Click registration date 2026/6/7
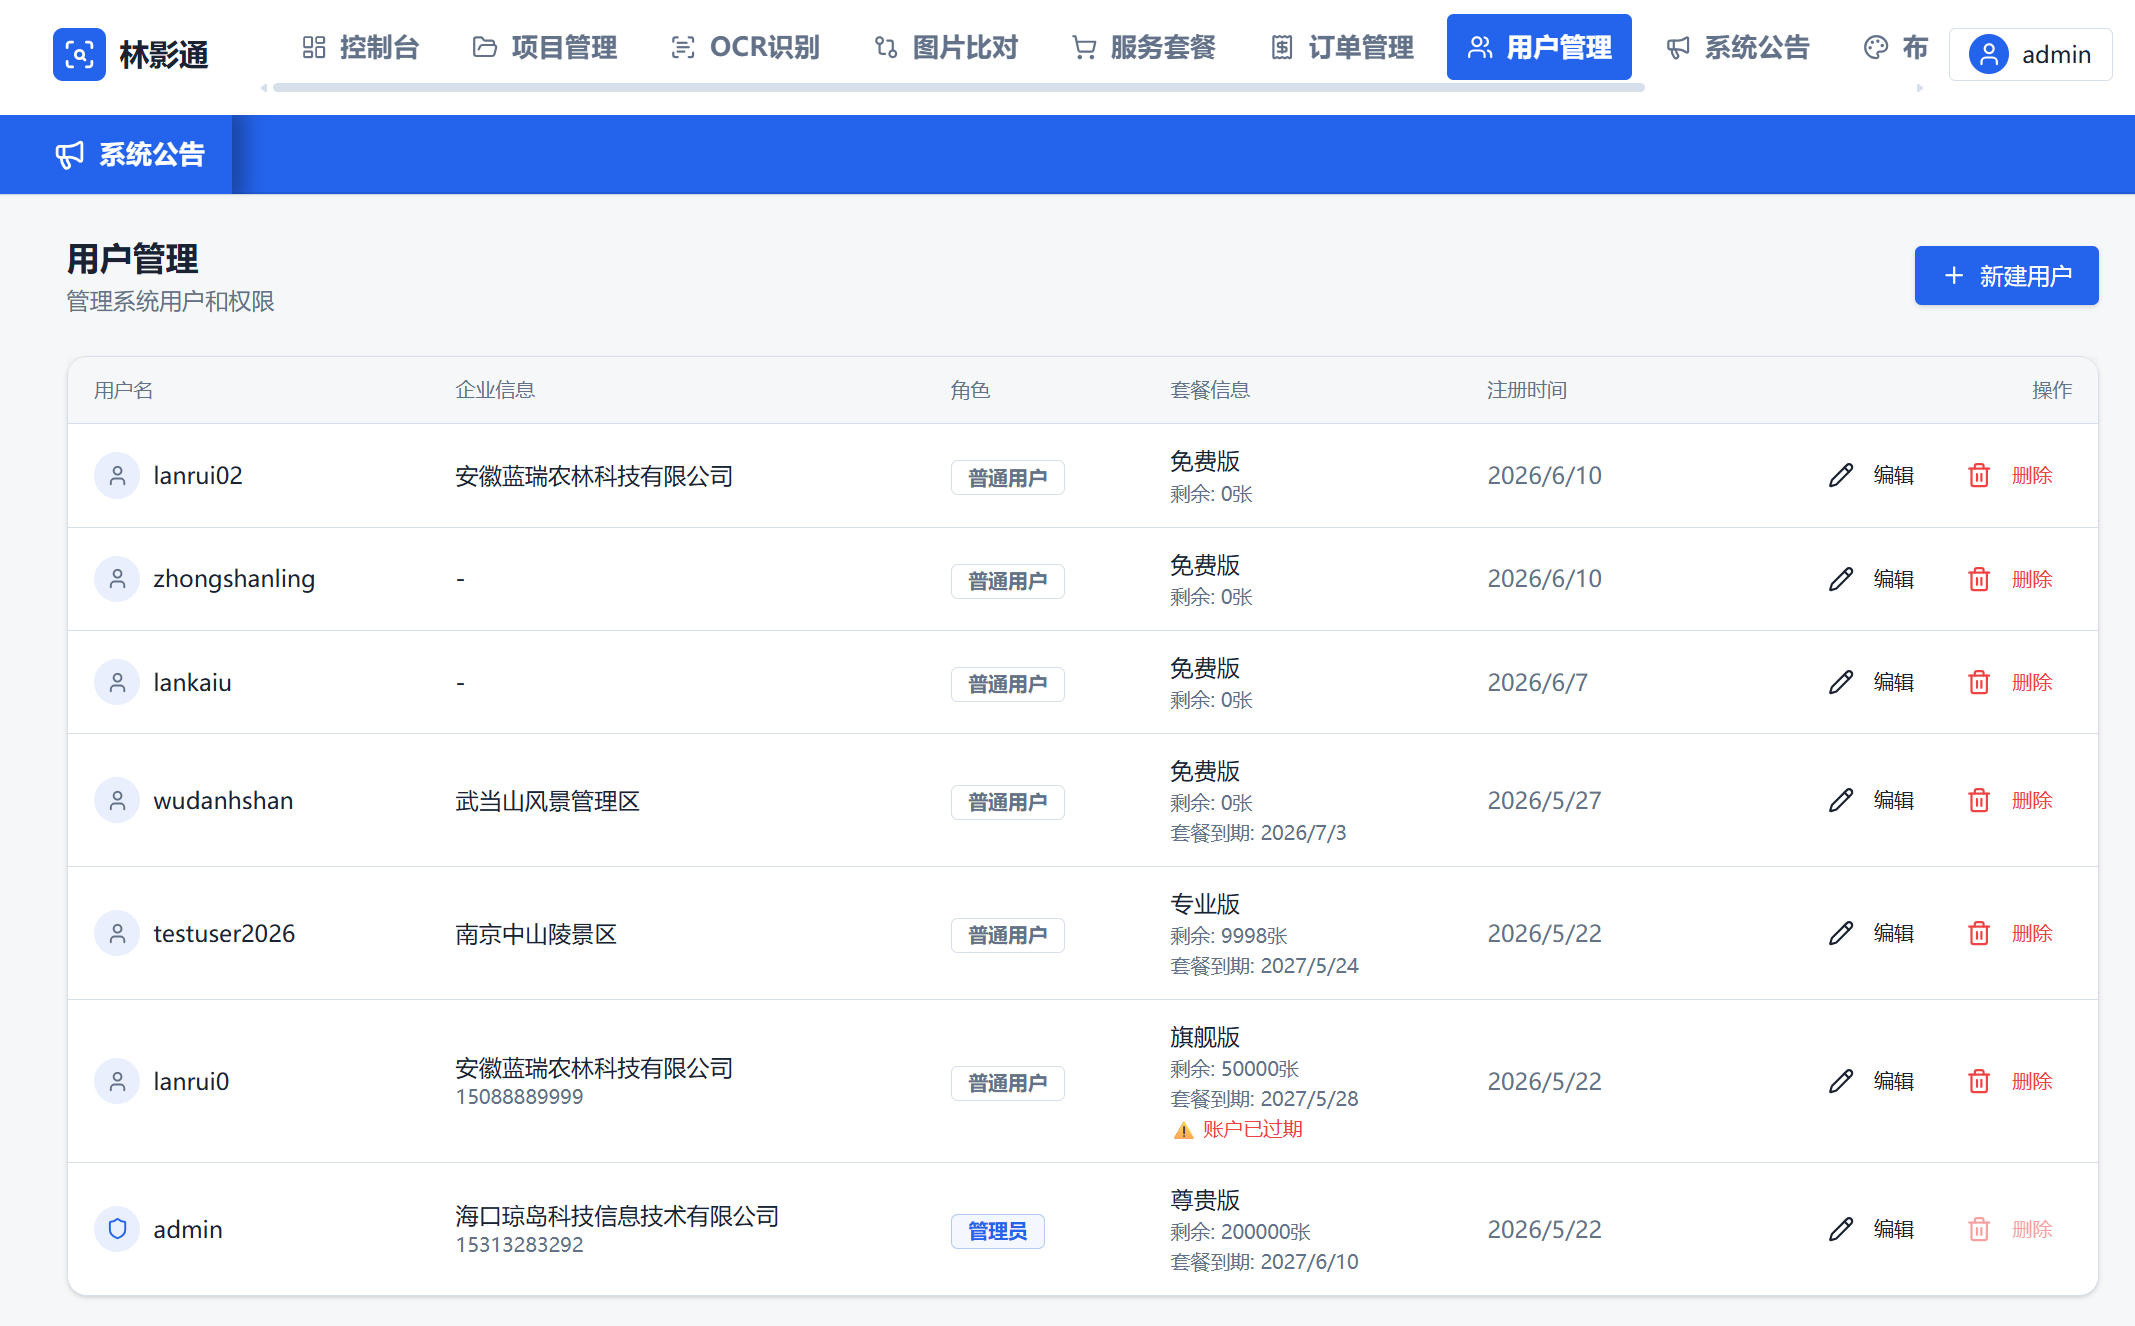This screenshot has height=1326, width=2135. (x=1537, y=682)
